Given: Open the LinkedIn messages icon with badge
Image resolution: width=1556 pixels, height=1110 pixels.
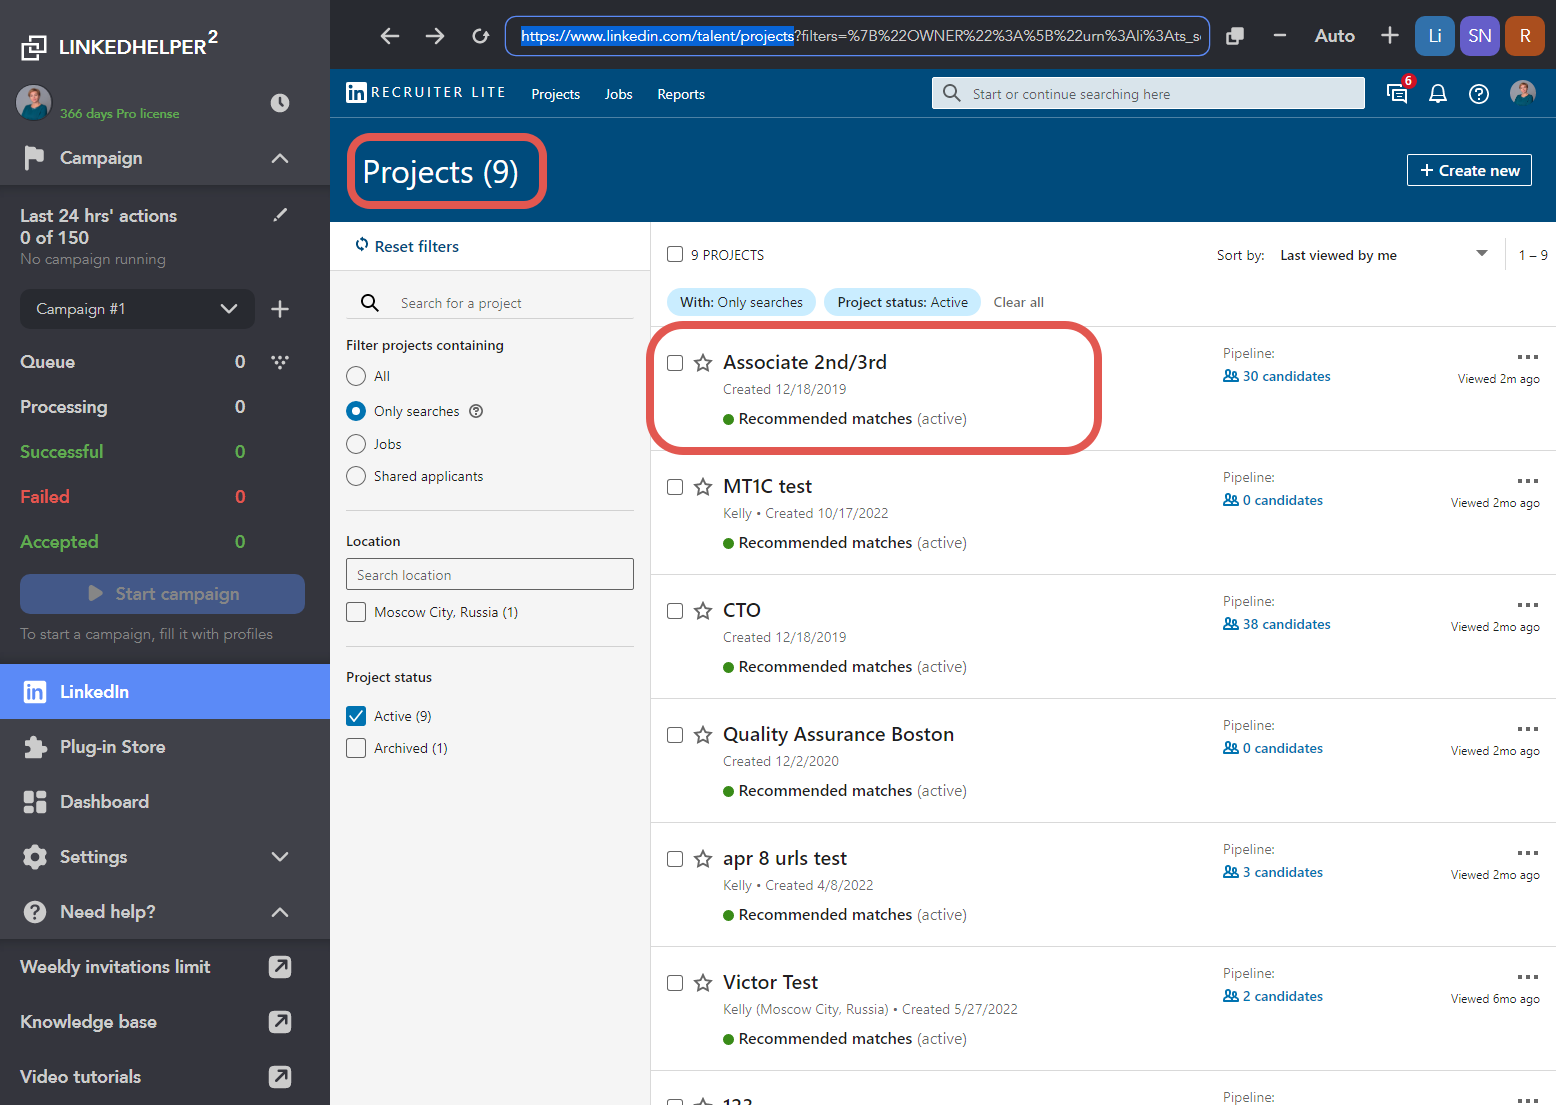Looking at the screenshot, I should coord(1397,94).
